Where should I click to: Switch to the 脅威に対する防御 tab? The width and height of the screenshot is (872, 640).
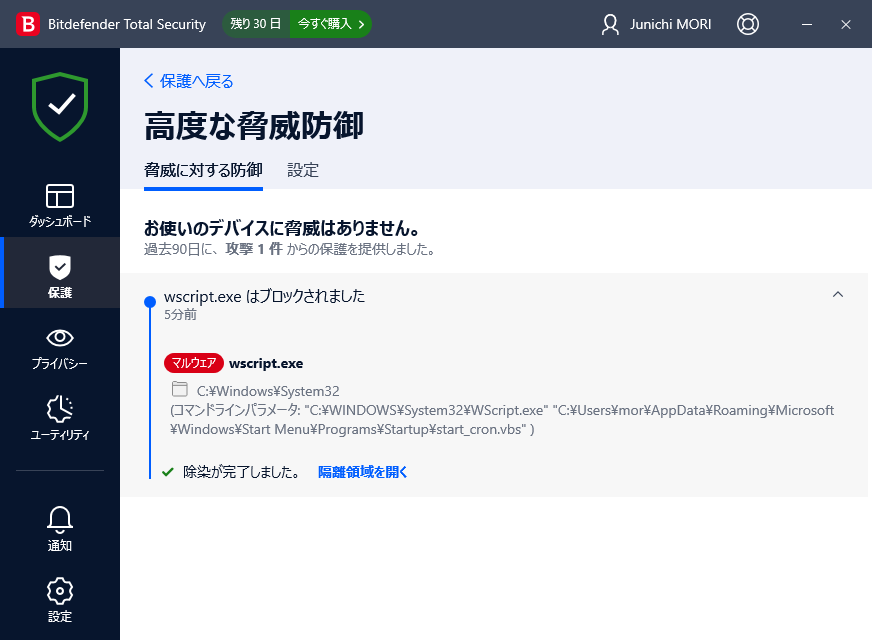[203, 170]
